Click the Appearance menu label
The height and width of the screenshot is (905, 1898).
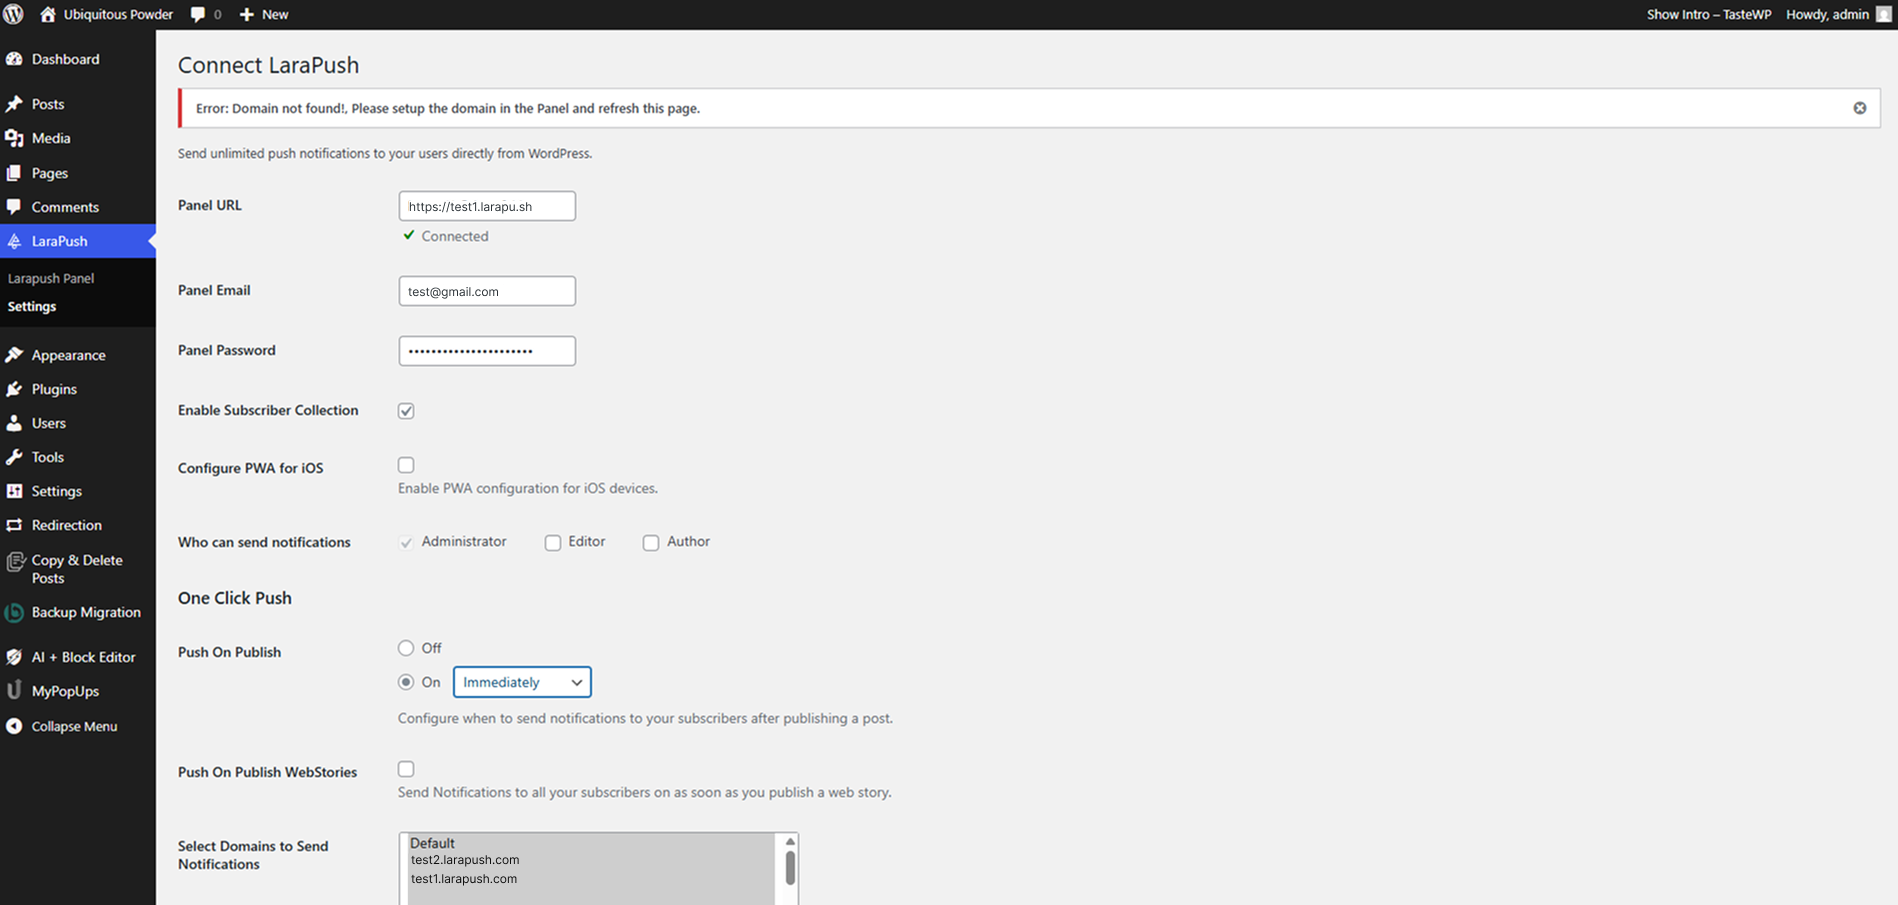point(68,355)
